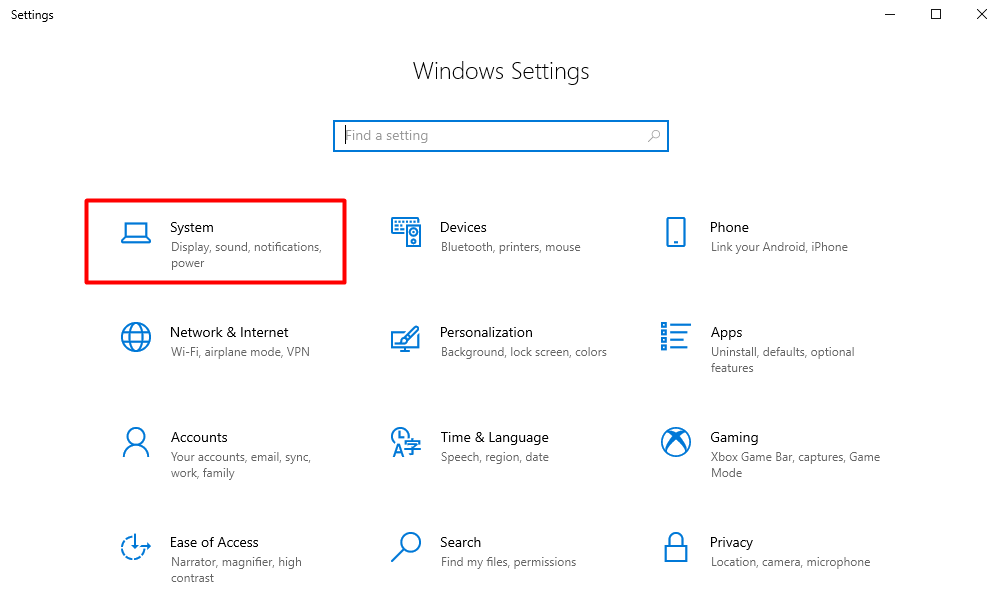Click the Personalization paintbrush icon
999x615 pixels.
(405, 338)
